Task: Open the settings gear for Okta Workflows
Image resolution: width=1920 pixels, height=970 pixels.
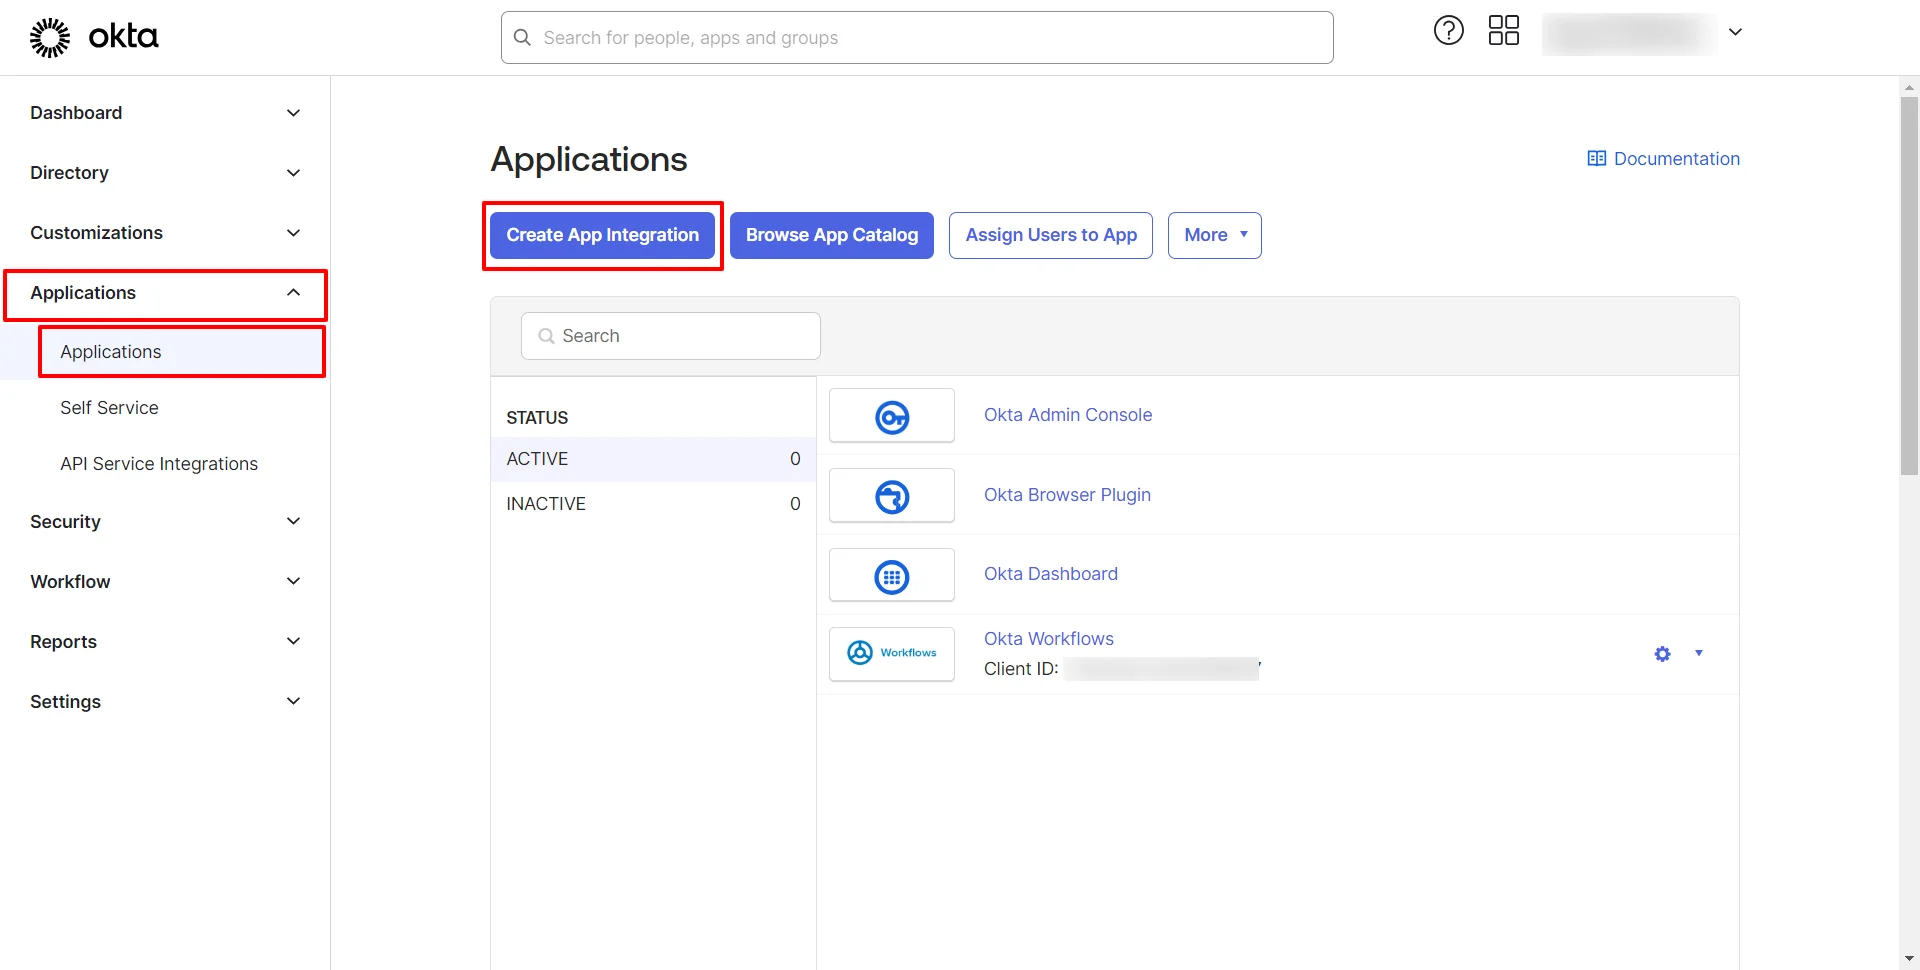Action: [x=1662, y=653]
